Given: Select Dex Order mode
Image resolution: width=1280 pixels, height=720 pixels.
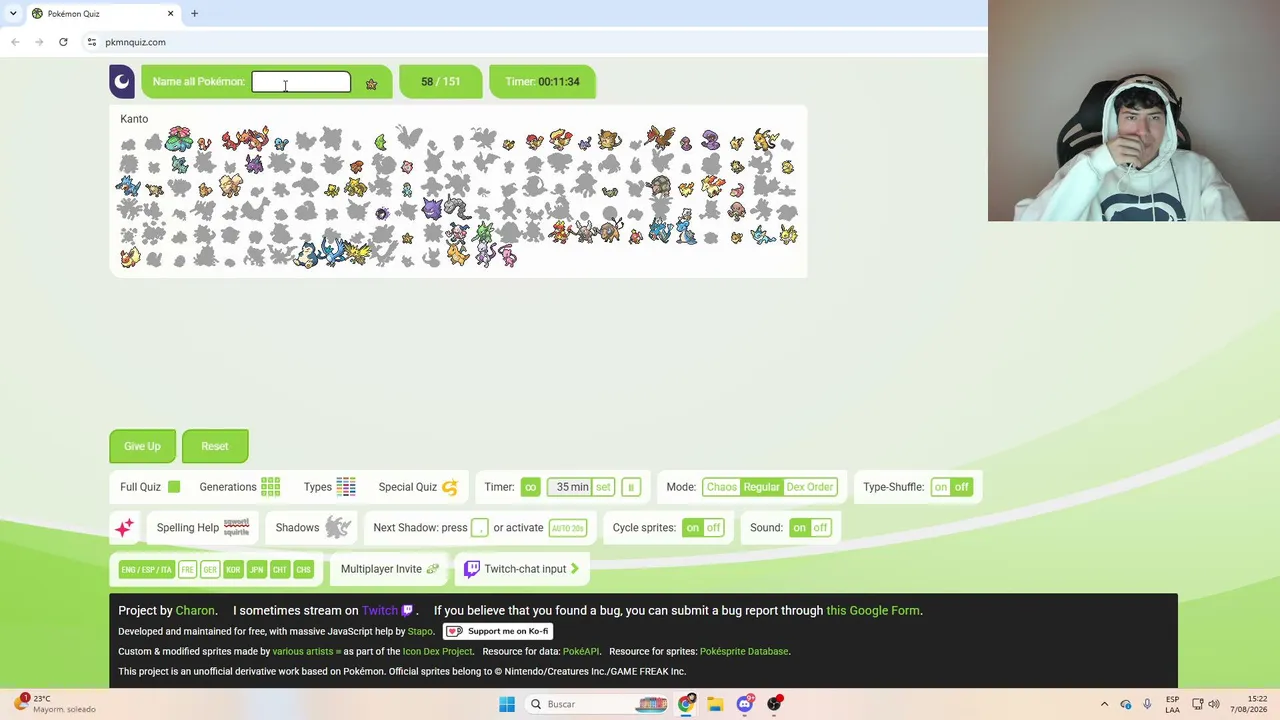Looking at the screenshot, I should (809, 487).
